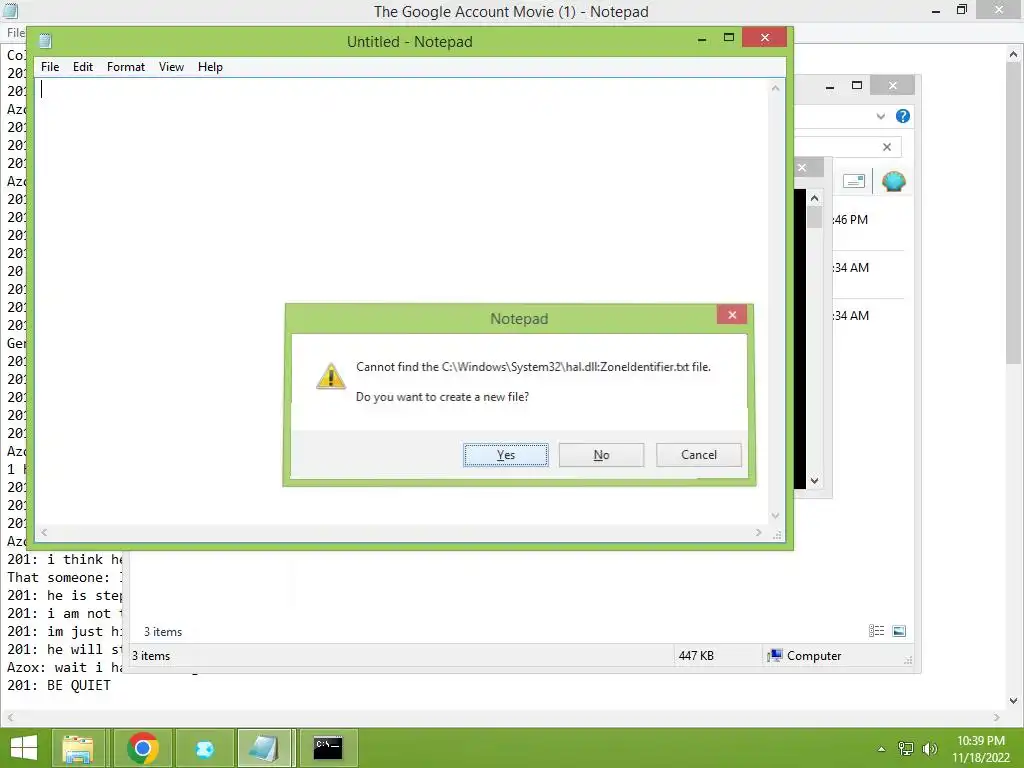Click background Notepad horizontal scroll left arrow
Image resolution: width=1024 pixels, height=768 pixels.
10,717
